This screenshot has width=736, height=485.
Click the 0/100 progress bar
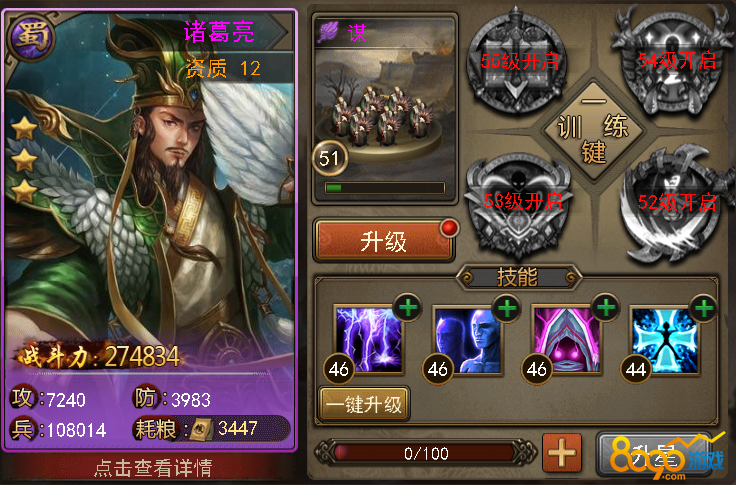tap(426, 454)
